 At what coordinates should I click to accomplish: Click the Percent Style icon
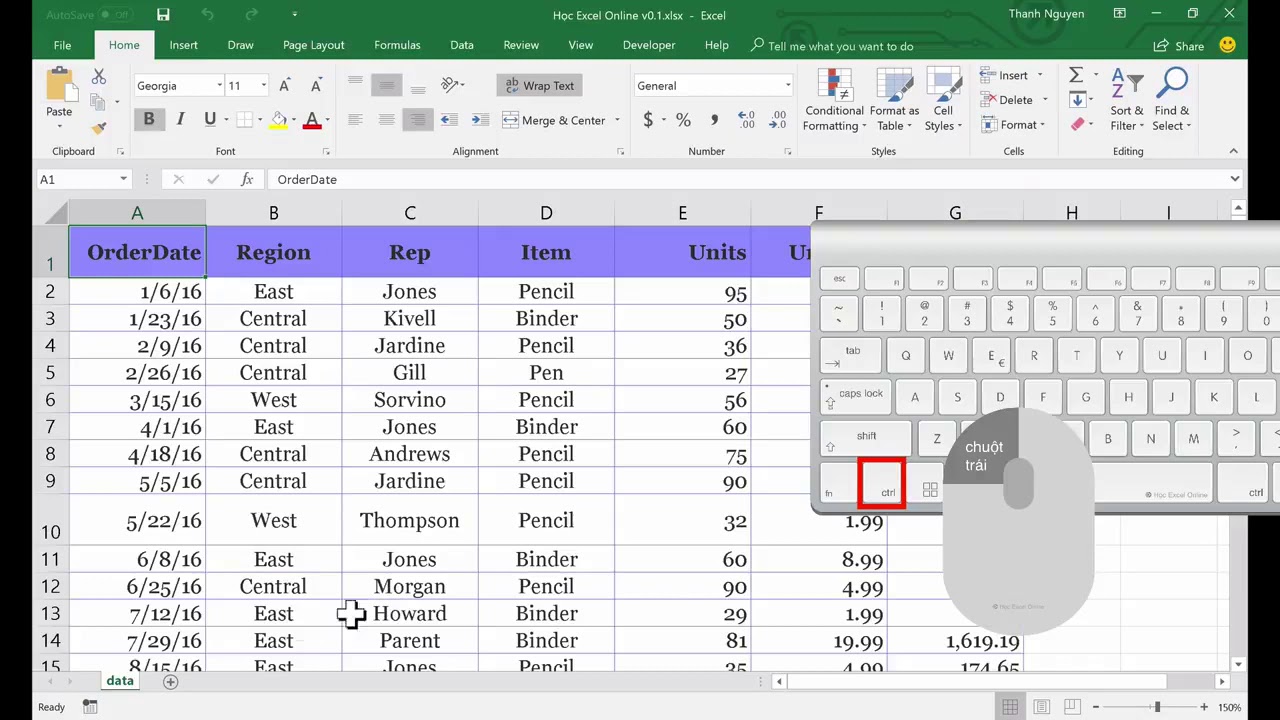click(683, 119)
